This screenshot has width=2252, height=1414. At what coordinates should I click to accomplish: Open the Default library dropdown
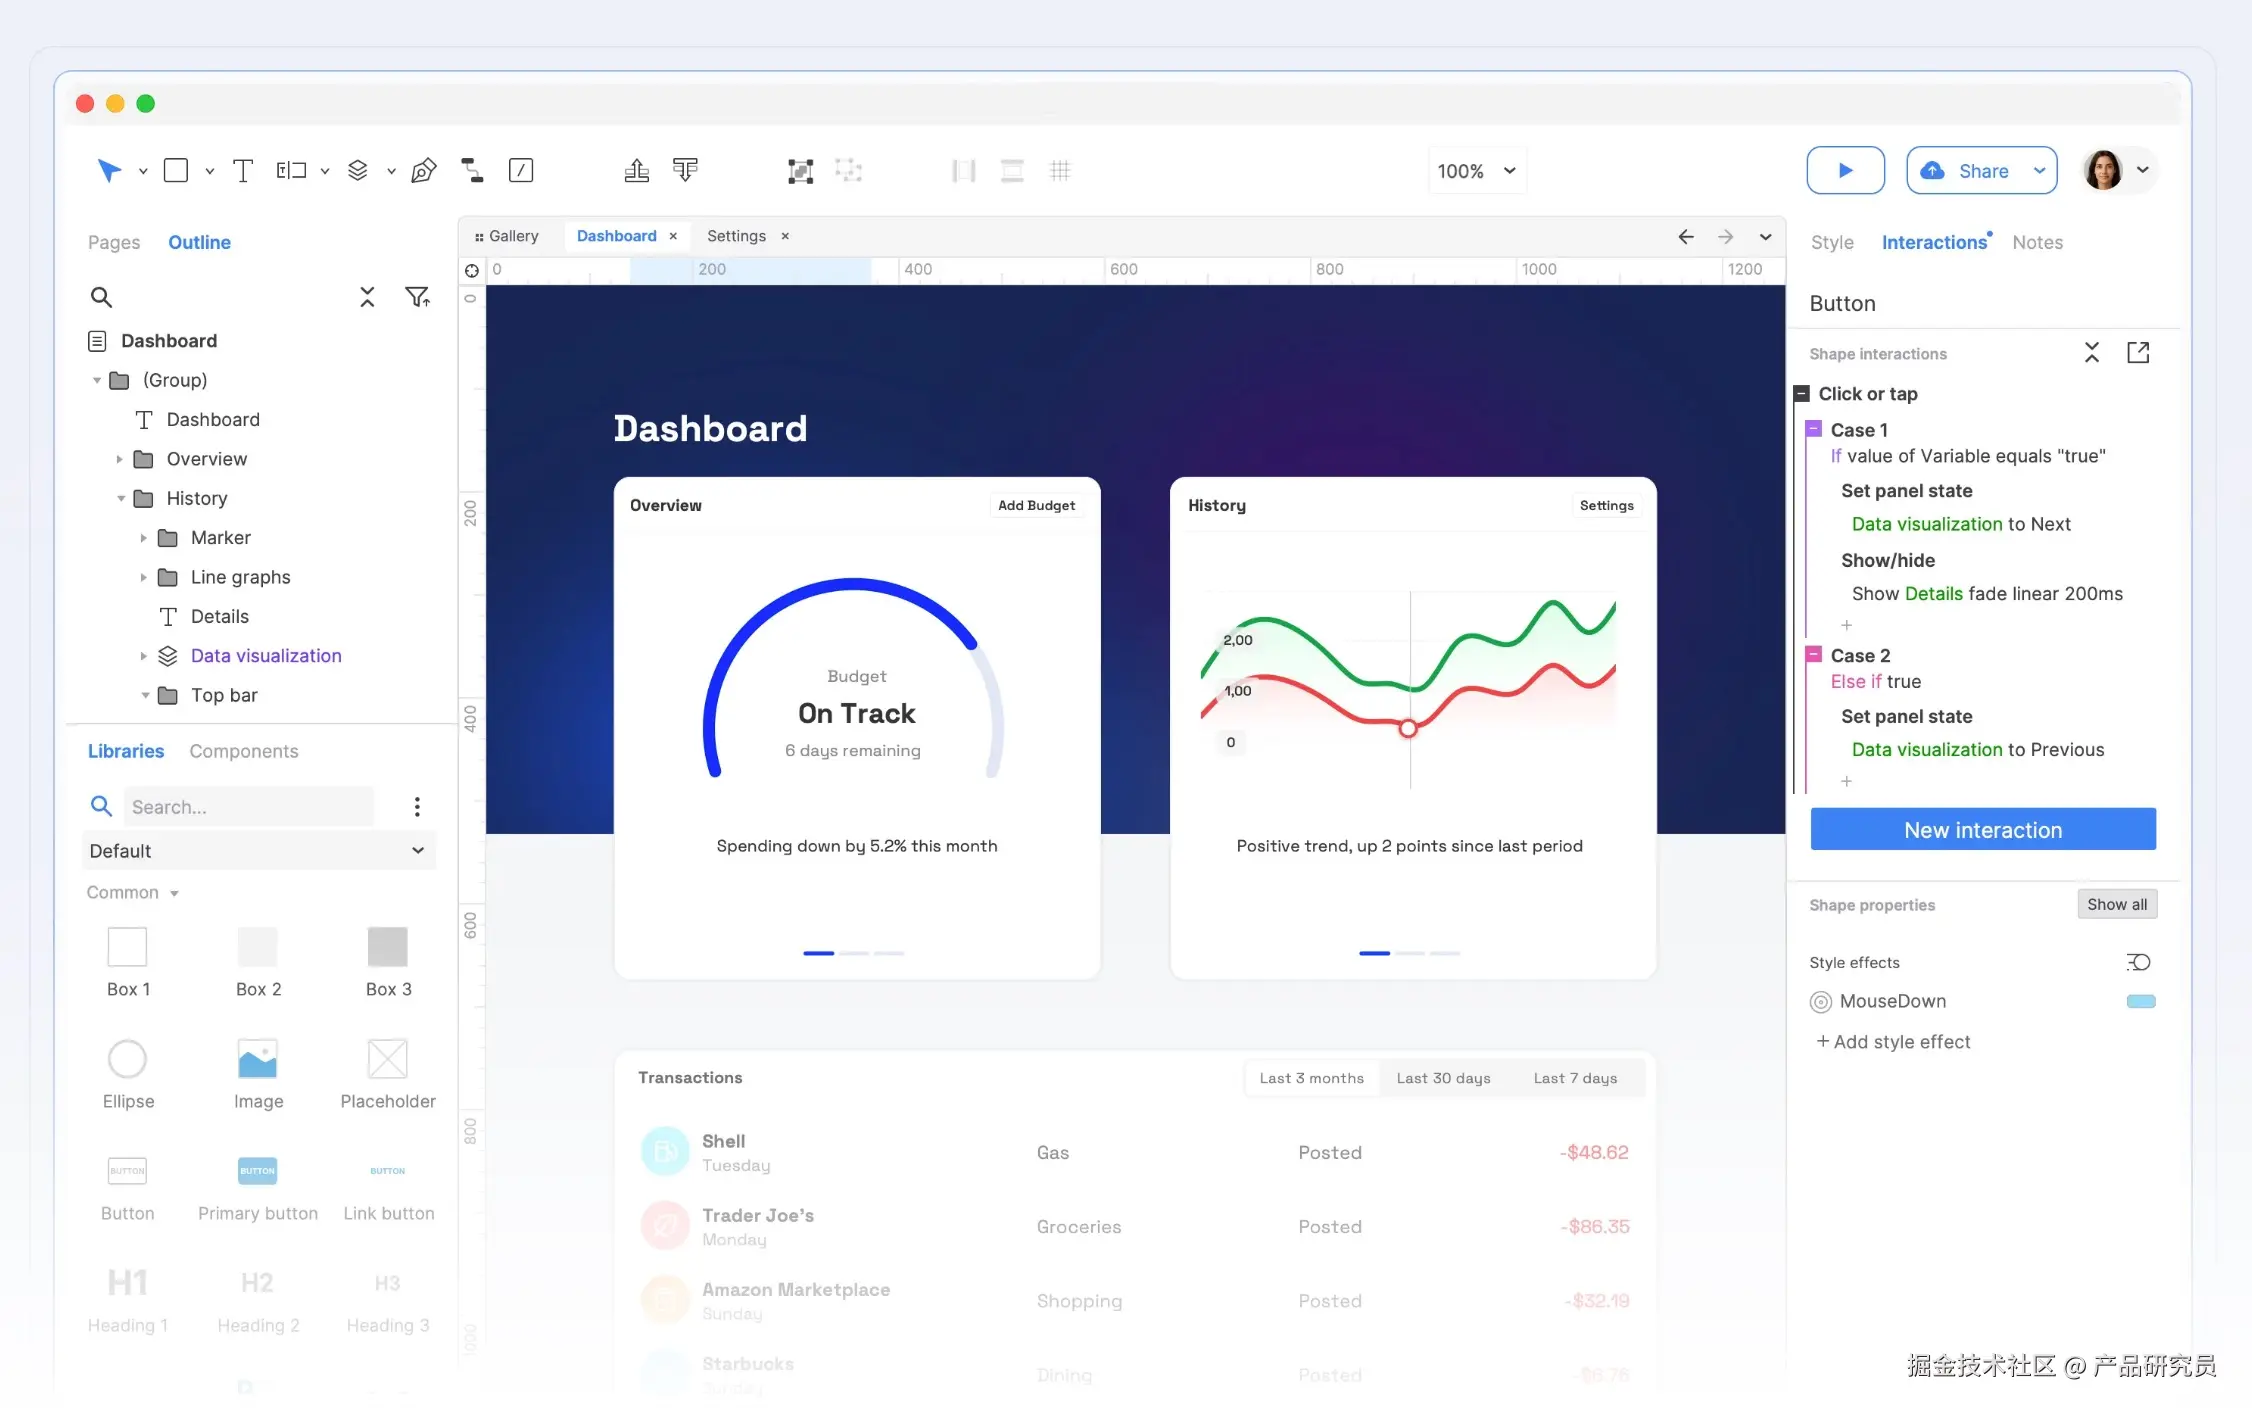258,851
